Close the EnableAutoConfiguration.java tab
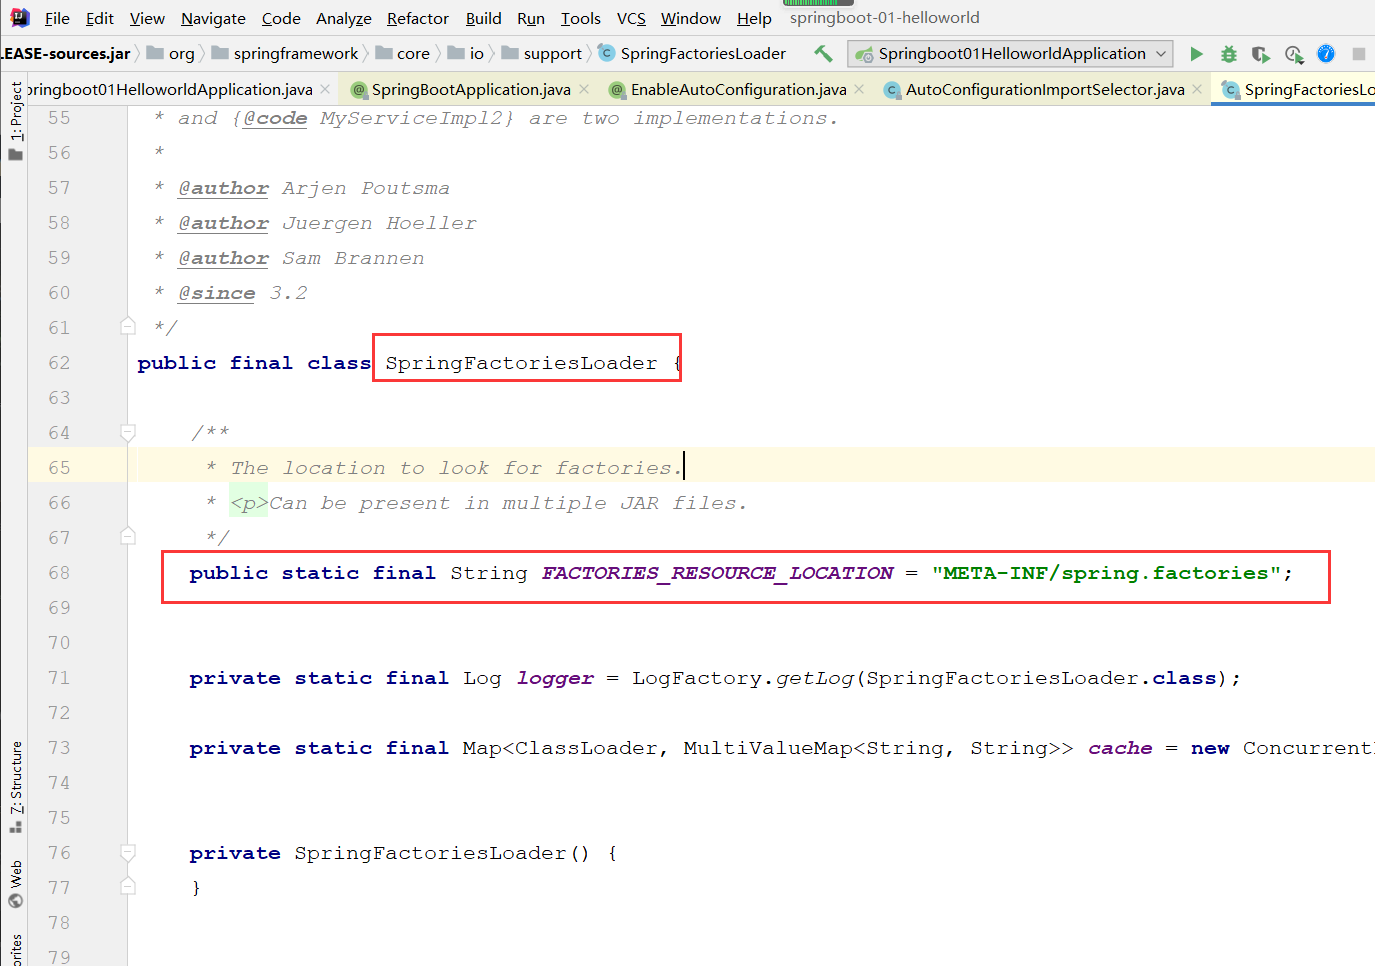Screen dimensions: 1375x966 click(859, 89)
